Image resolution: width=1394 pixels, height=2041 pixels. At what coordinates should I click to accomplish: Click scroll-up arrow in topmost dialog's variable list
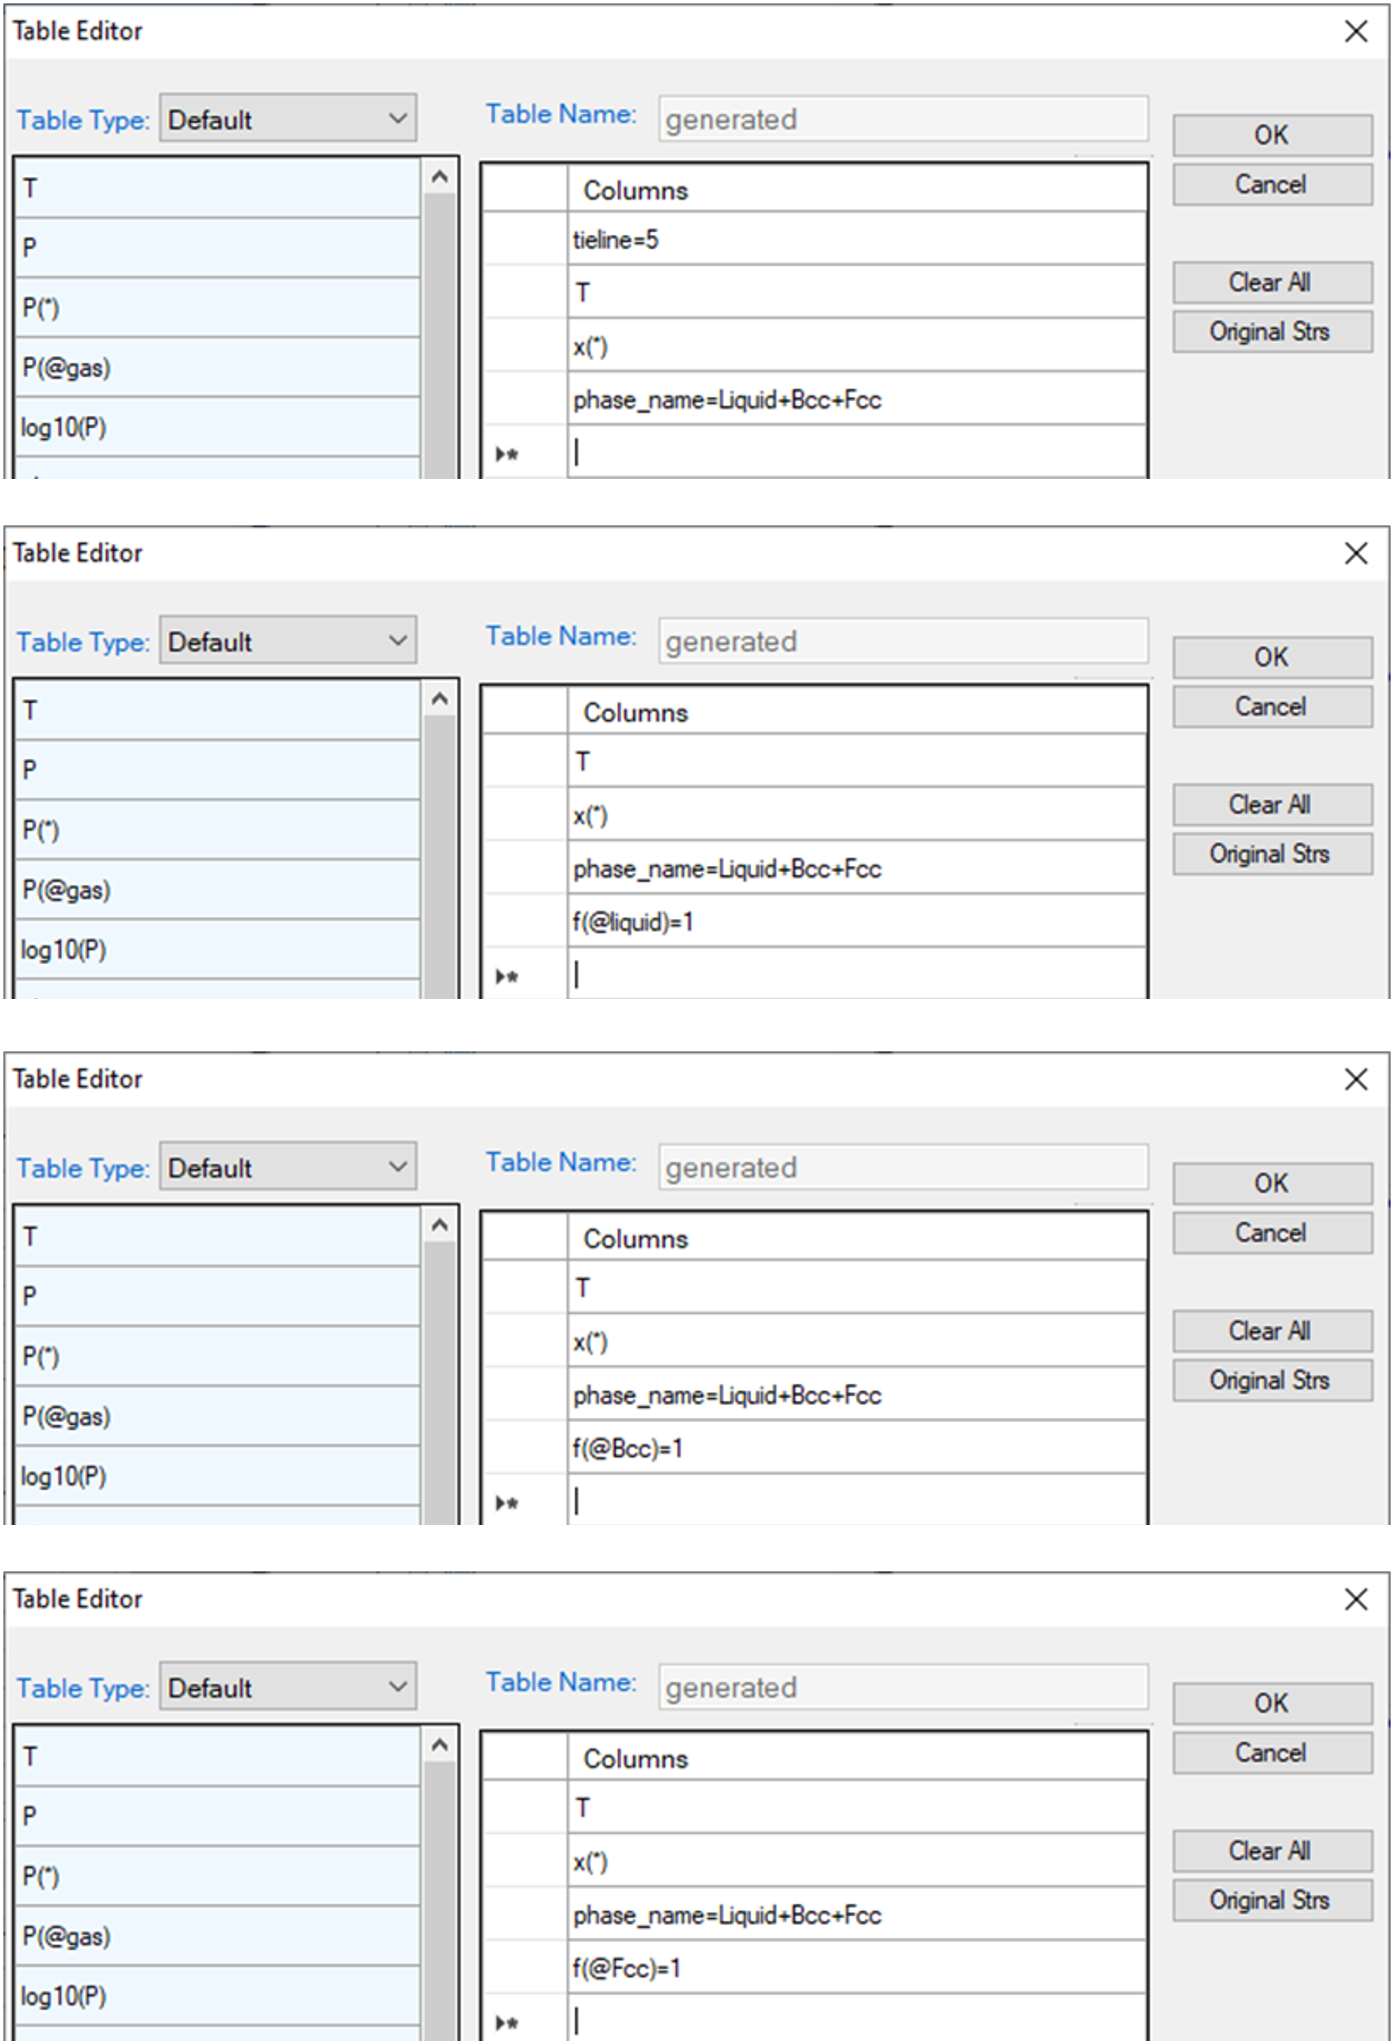click(x=439, y=178)
